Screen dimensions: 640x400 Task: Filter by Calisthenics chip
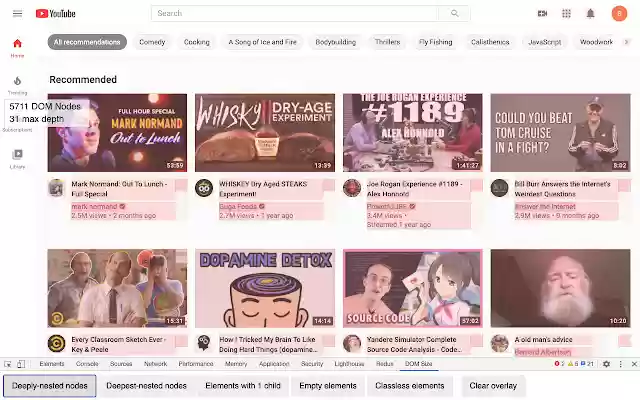(490, 42)
